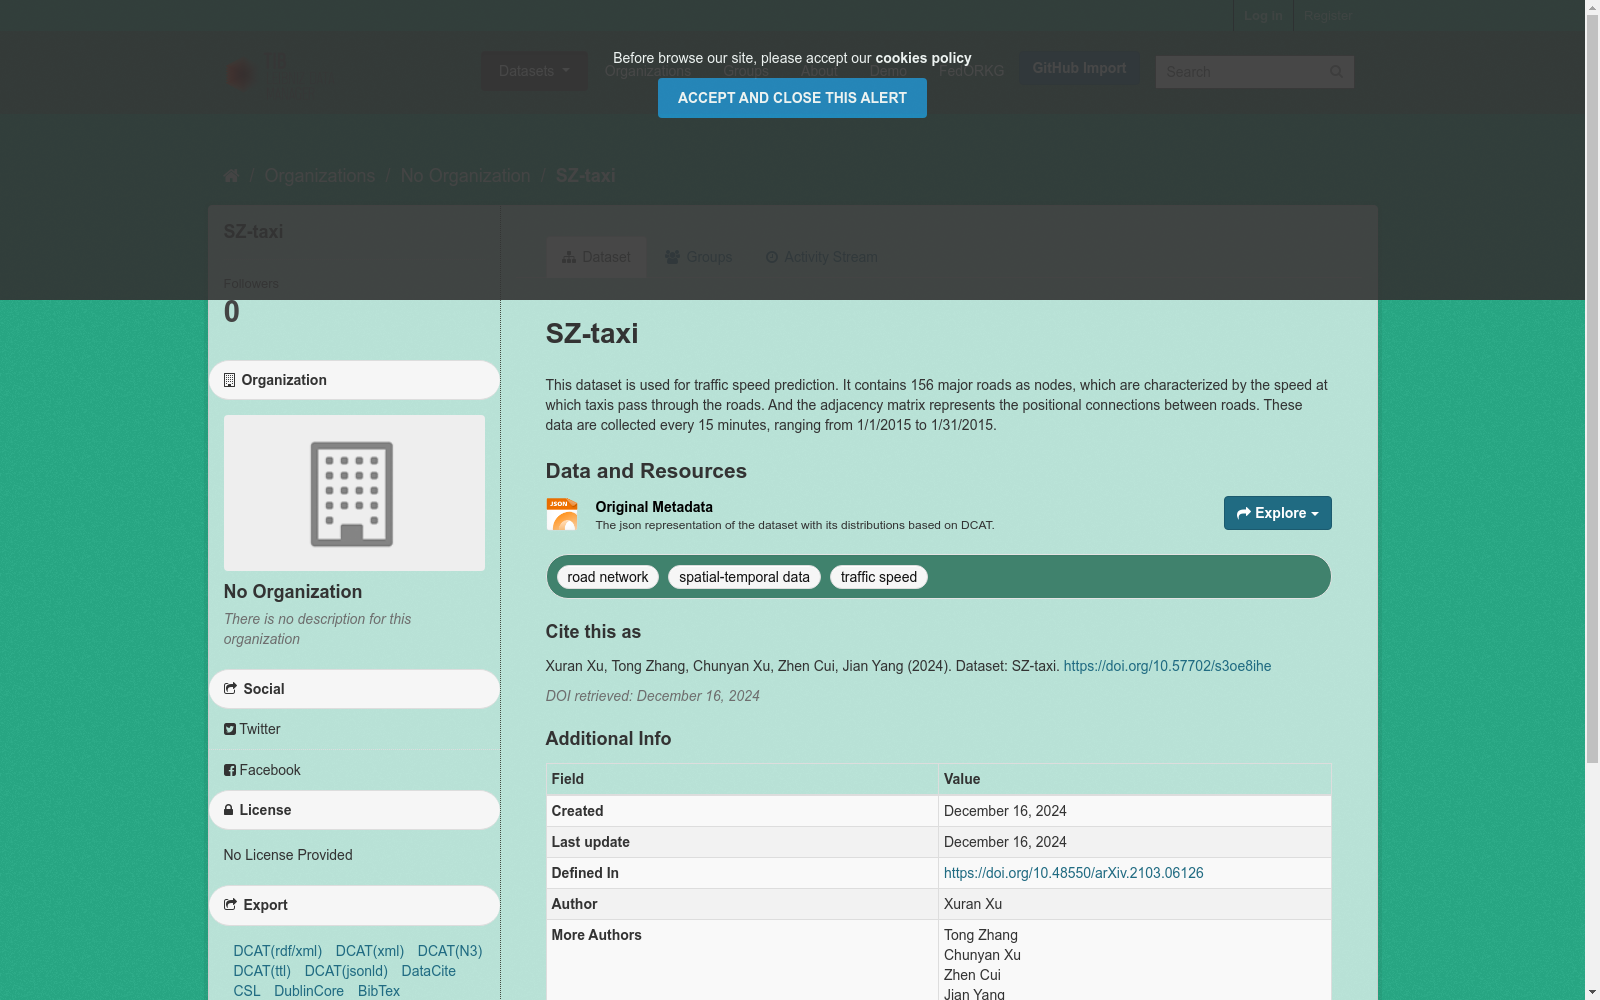Select the traffic speed tag

[878, 577]
